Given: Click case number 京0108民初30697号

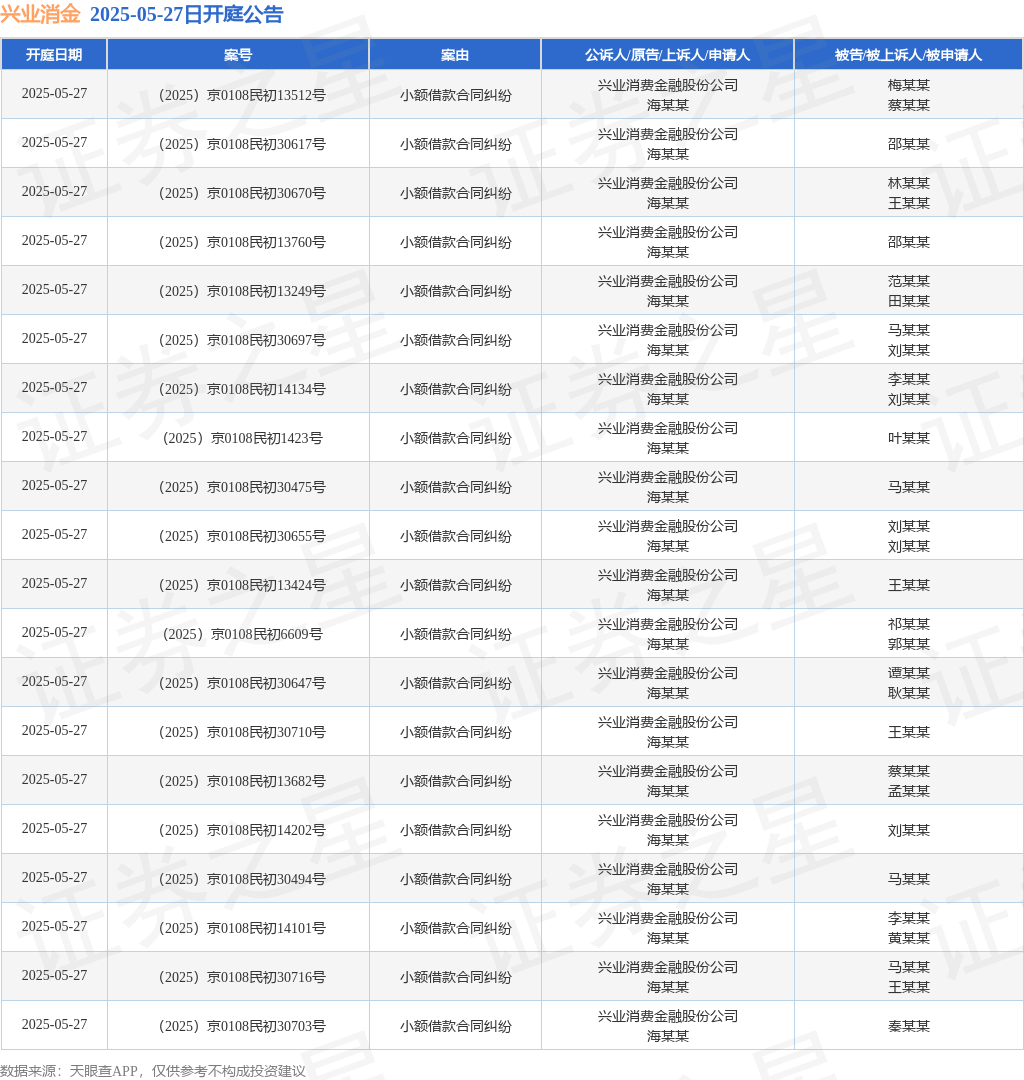Looking at the screenshot, I should [266, 340].
